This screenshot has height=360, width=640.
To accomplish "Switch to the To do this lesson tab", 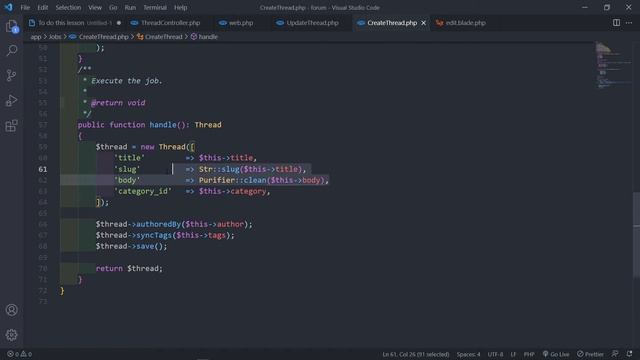I will (x=74, y=23).
